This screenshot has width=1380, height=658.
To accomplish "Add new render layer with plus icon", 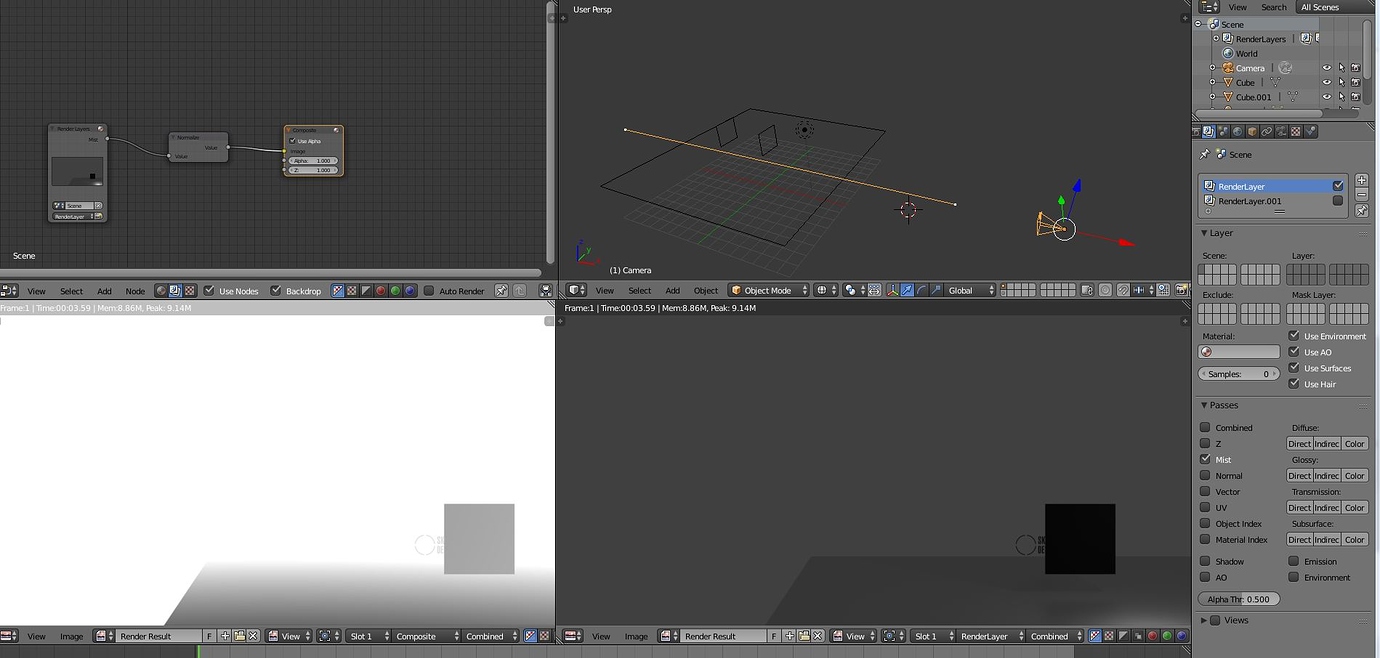I will 1361,180.
